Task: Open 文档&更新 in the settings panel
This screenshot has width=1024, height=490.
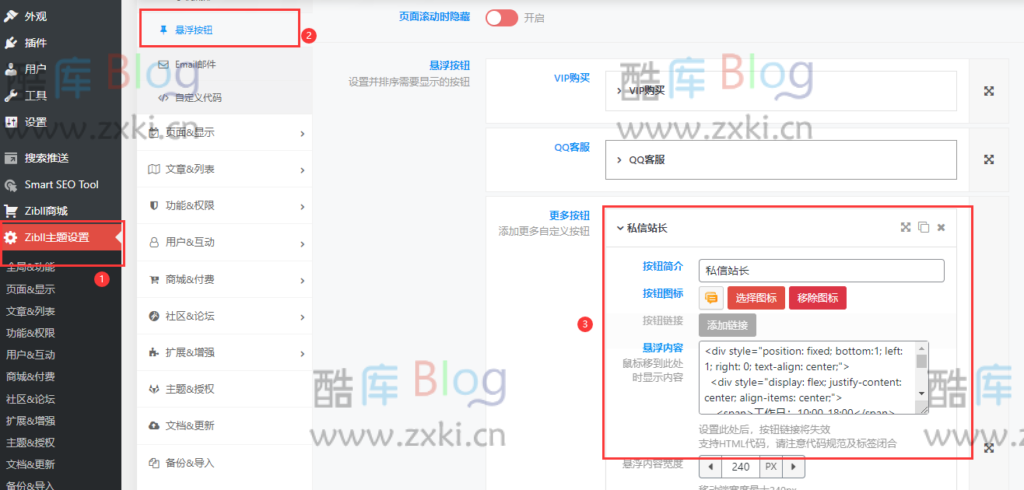Action: 225,426
